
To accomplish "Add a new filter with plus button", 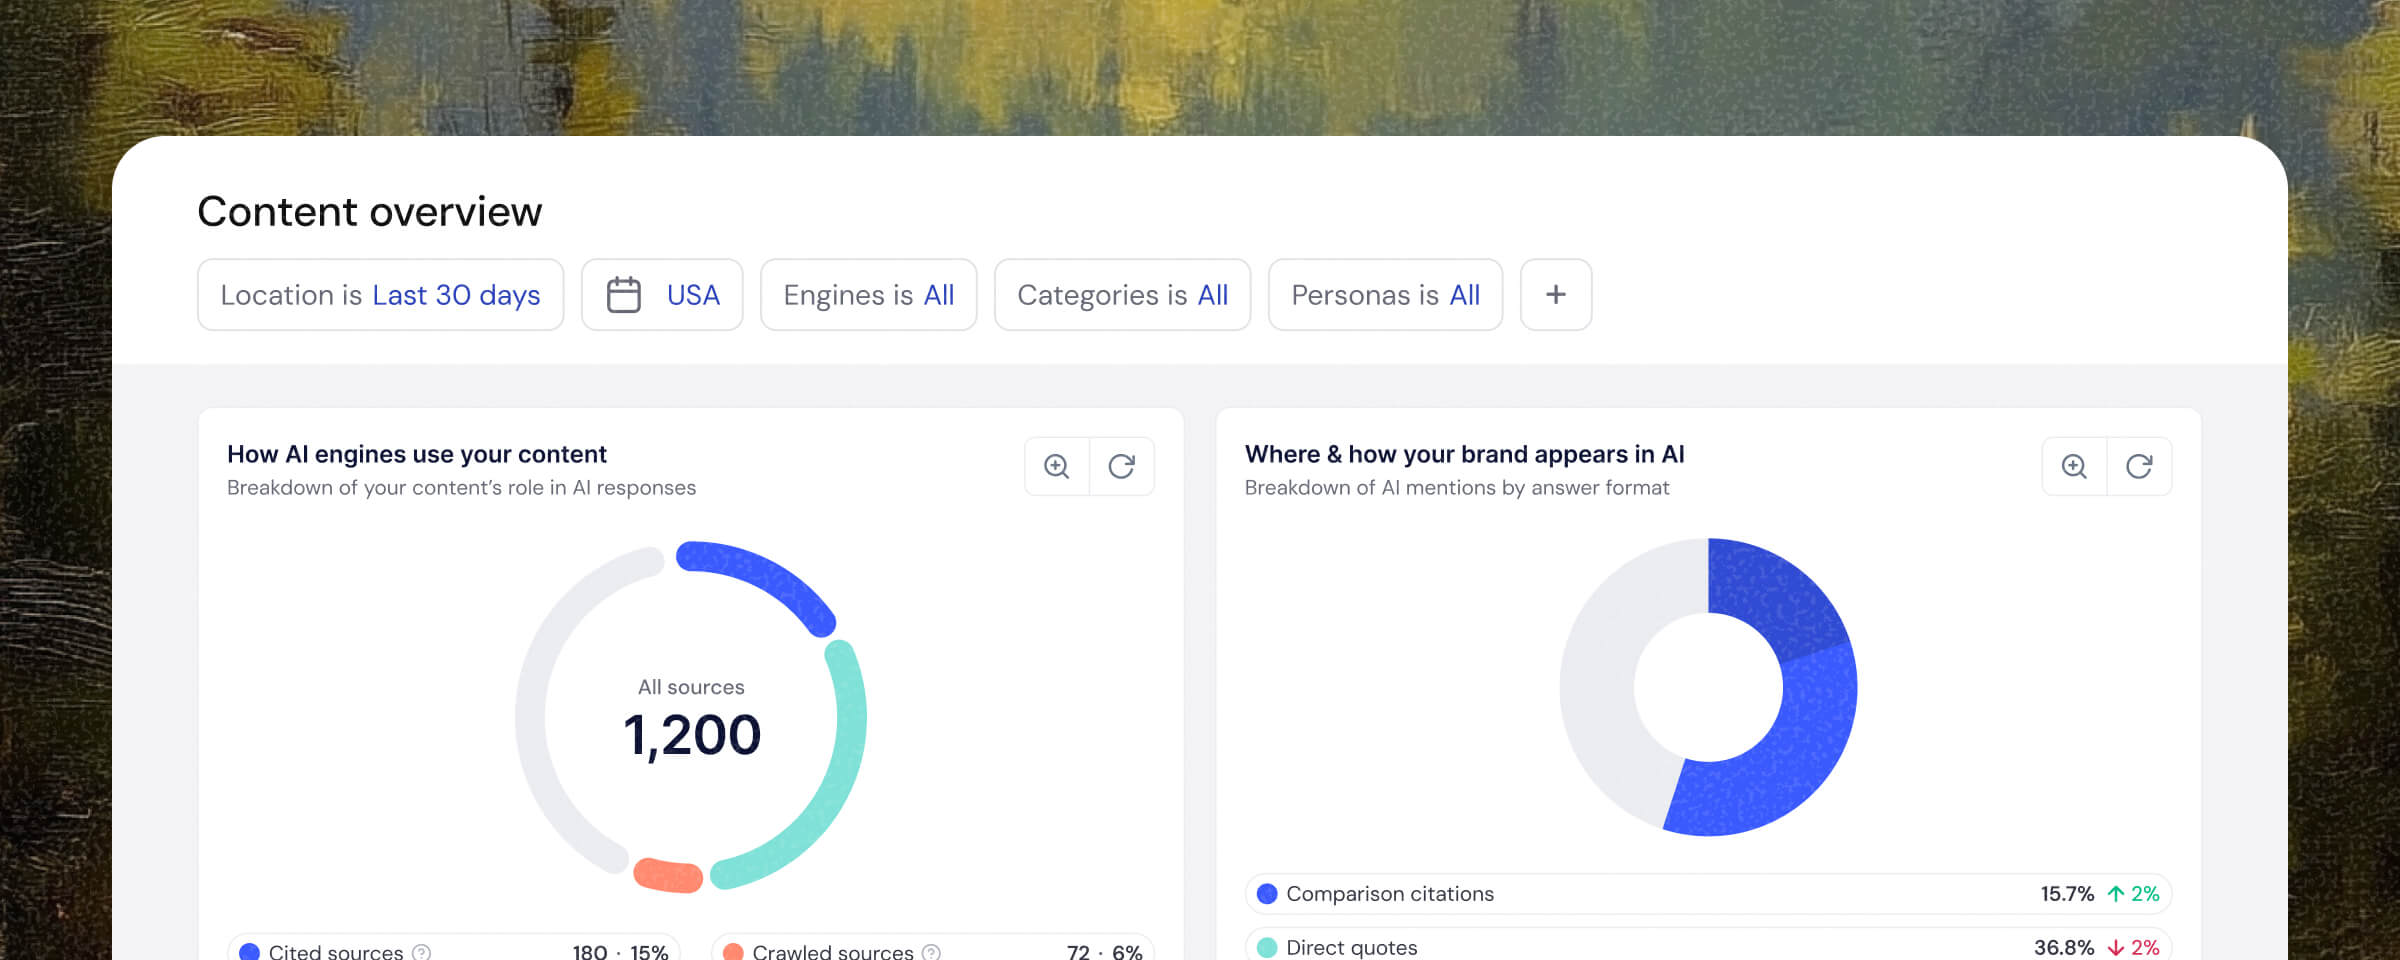I will [x=1556, y=295].
